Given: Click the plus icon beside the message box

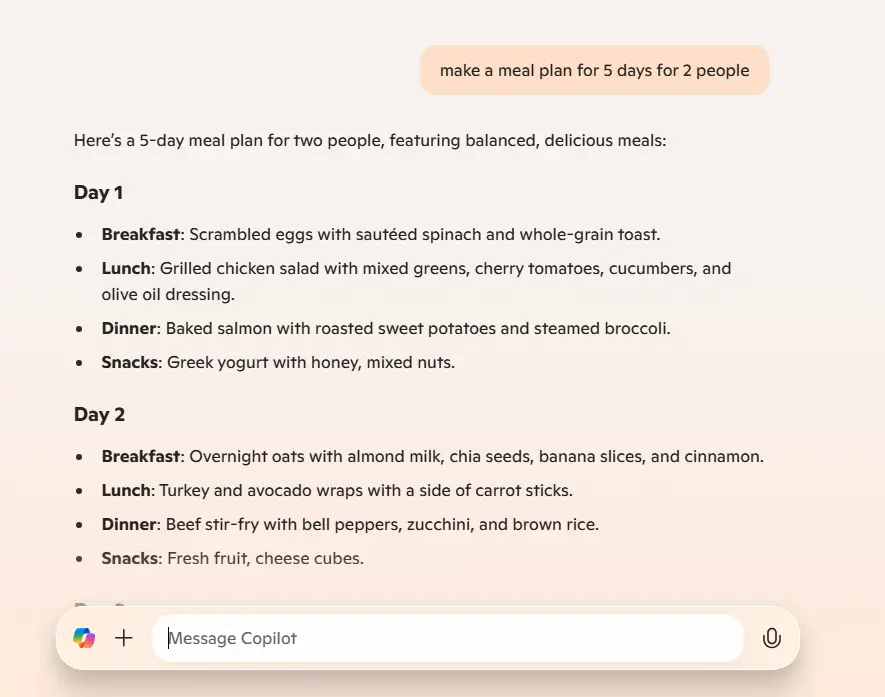Looking at the screenshot, I should pos(124,638).
